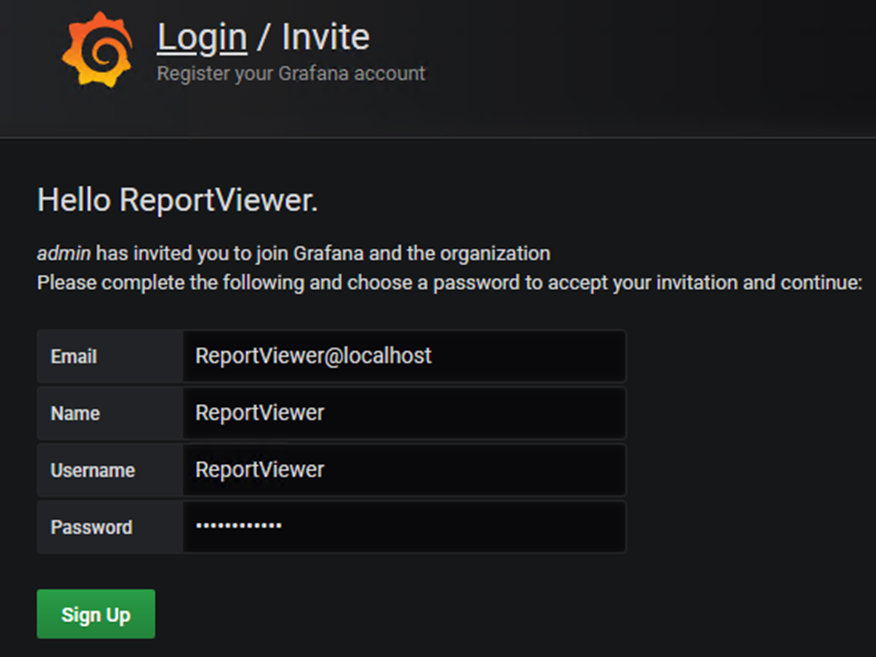Select the Username field label
This screenshot has height=657, width=876.
coord(92,471)
